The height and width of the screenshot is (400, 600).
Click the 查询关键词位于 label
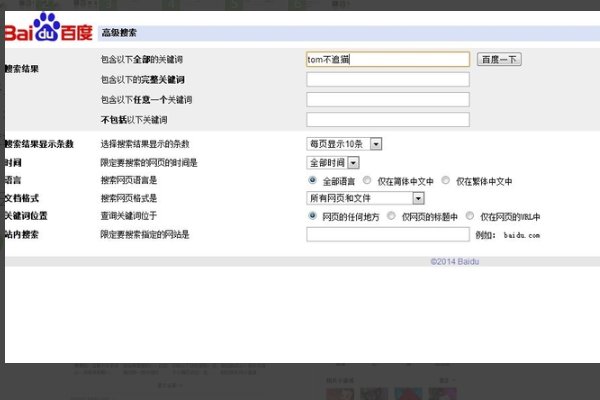pyautogui.click(x=129, y=216)
